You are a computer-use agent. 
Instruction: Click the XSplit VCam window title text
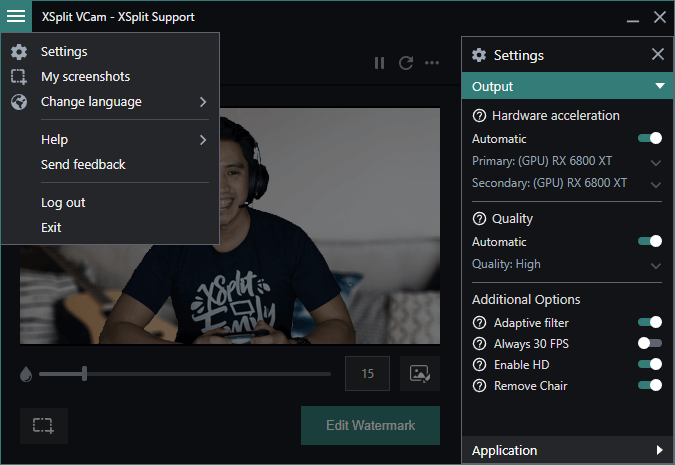coord(118,17)
